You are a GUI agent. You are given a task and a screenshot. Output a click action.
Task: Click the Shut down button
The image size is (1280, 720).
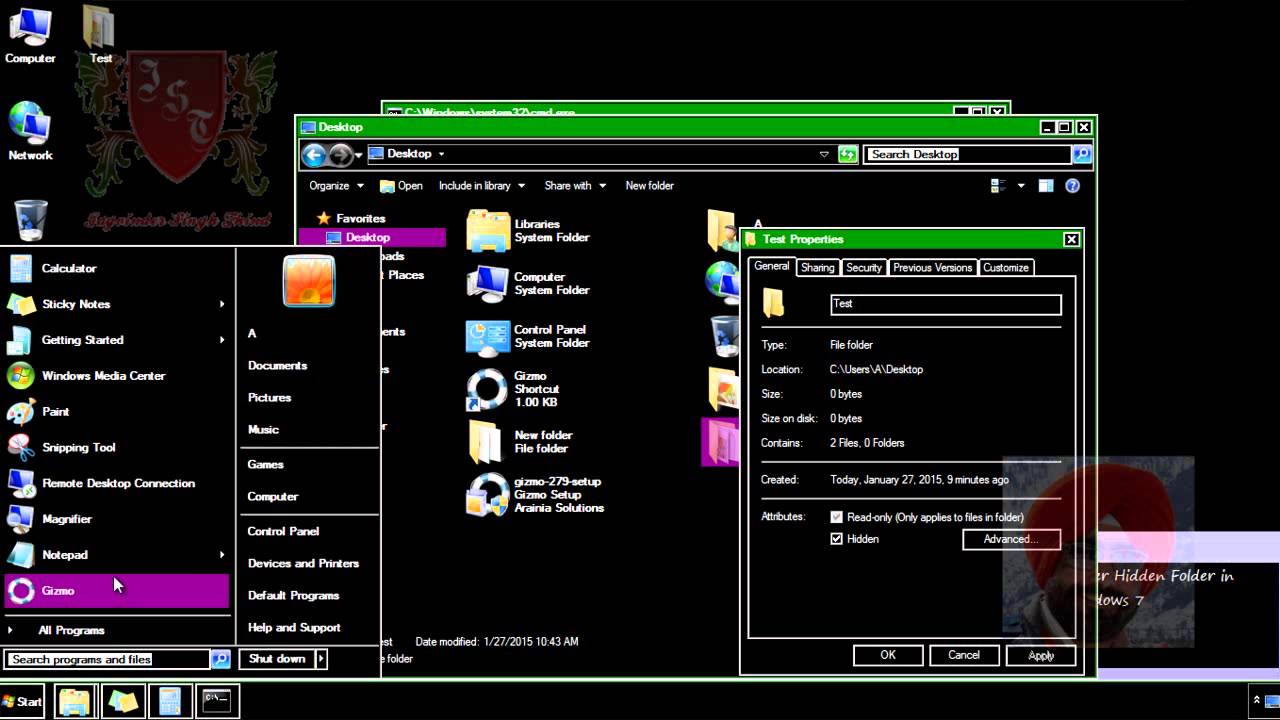[x=277, y=659]
